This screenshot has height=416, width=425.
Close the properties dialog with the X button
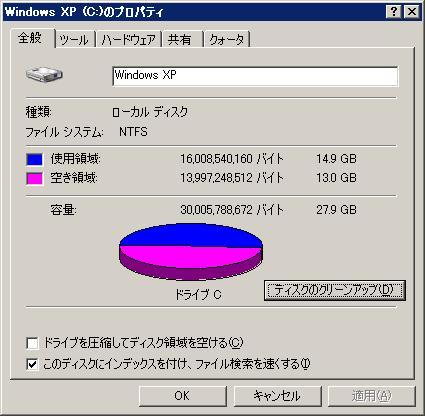(x=412, y=12)
